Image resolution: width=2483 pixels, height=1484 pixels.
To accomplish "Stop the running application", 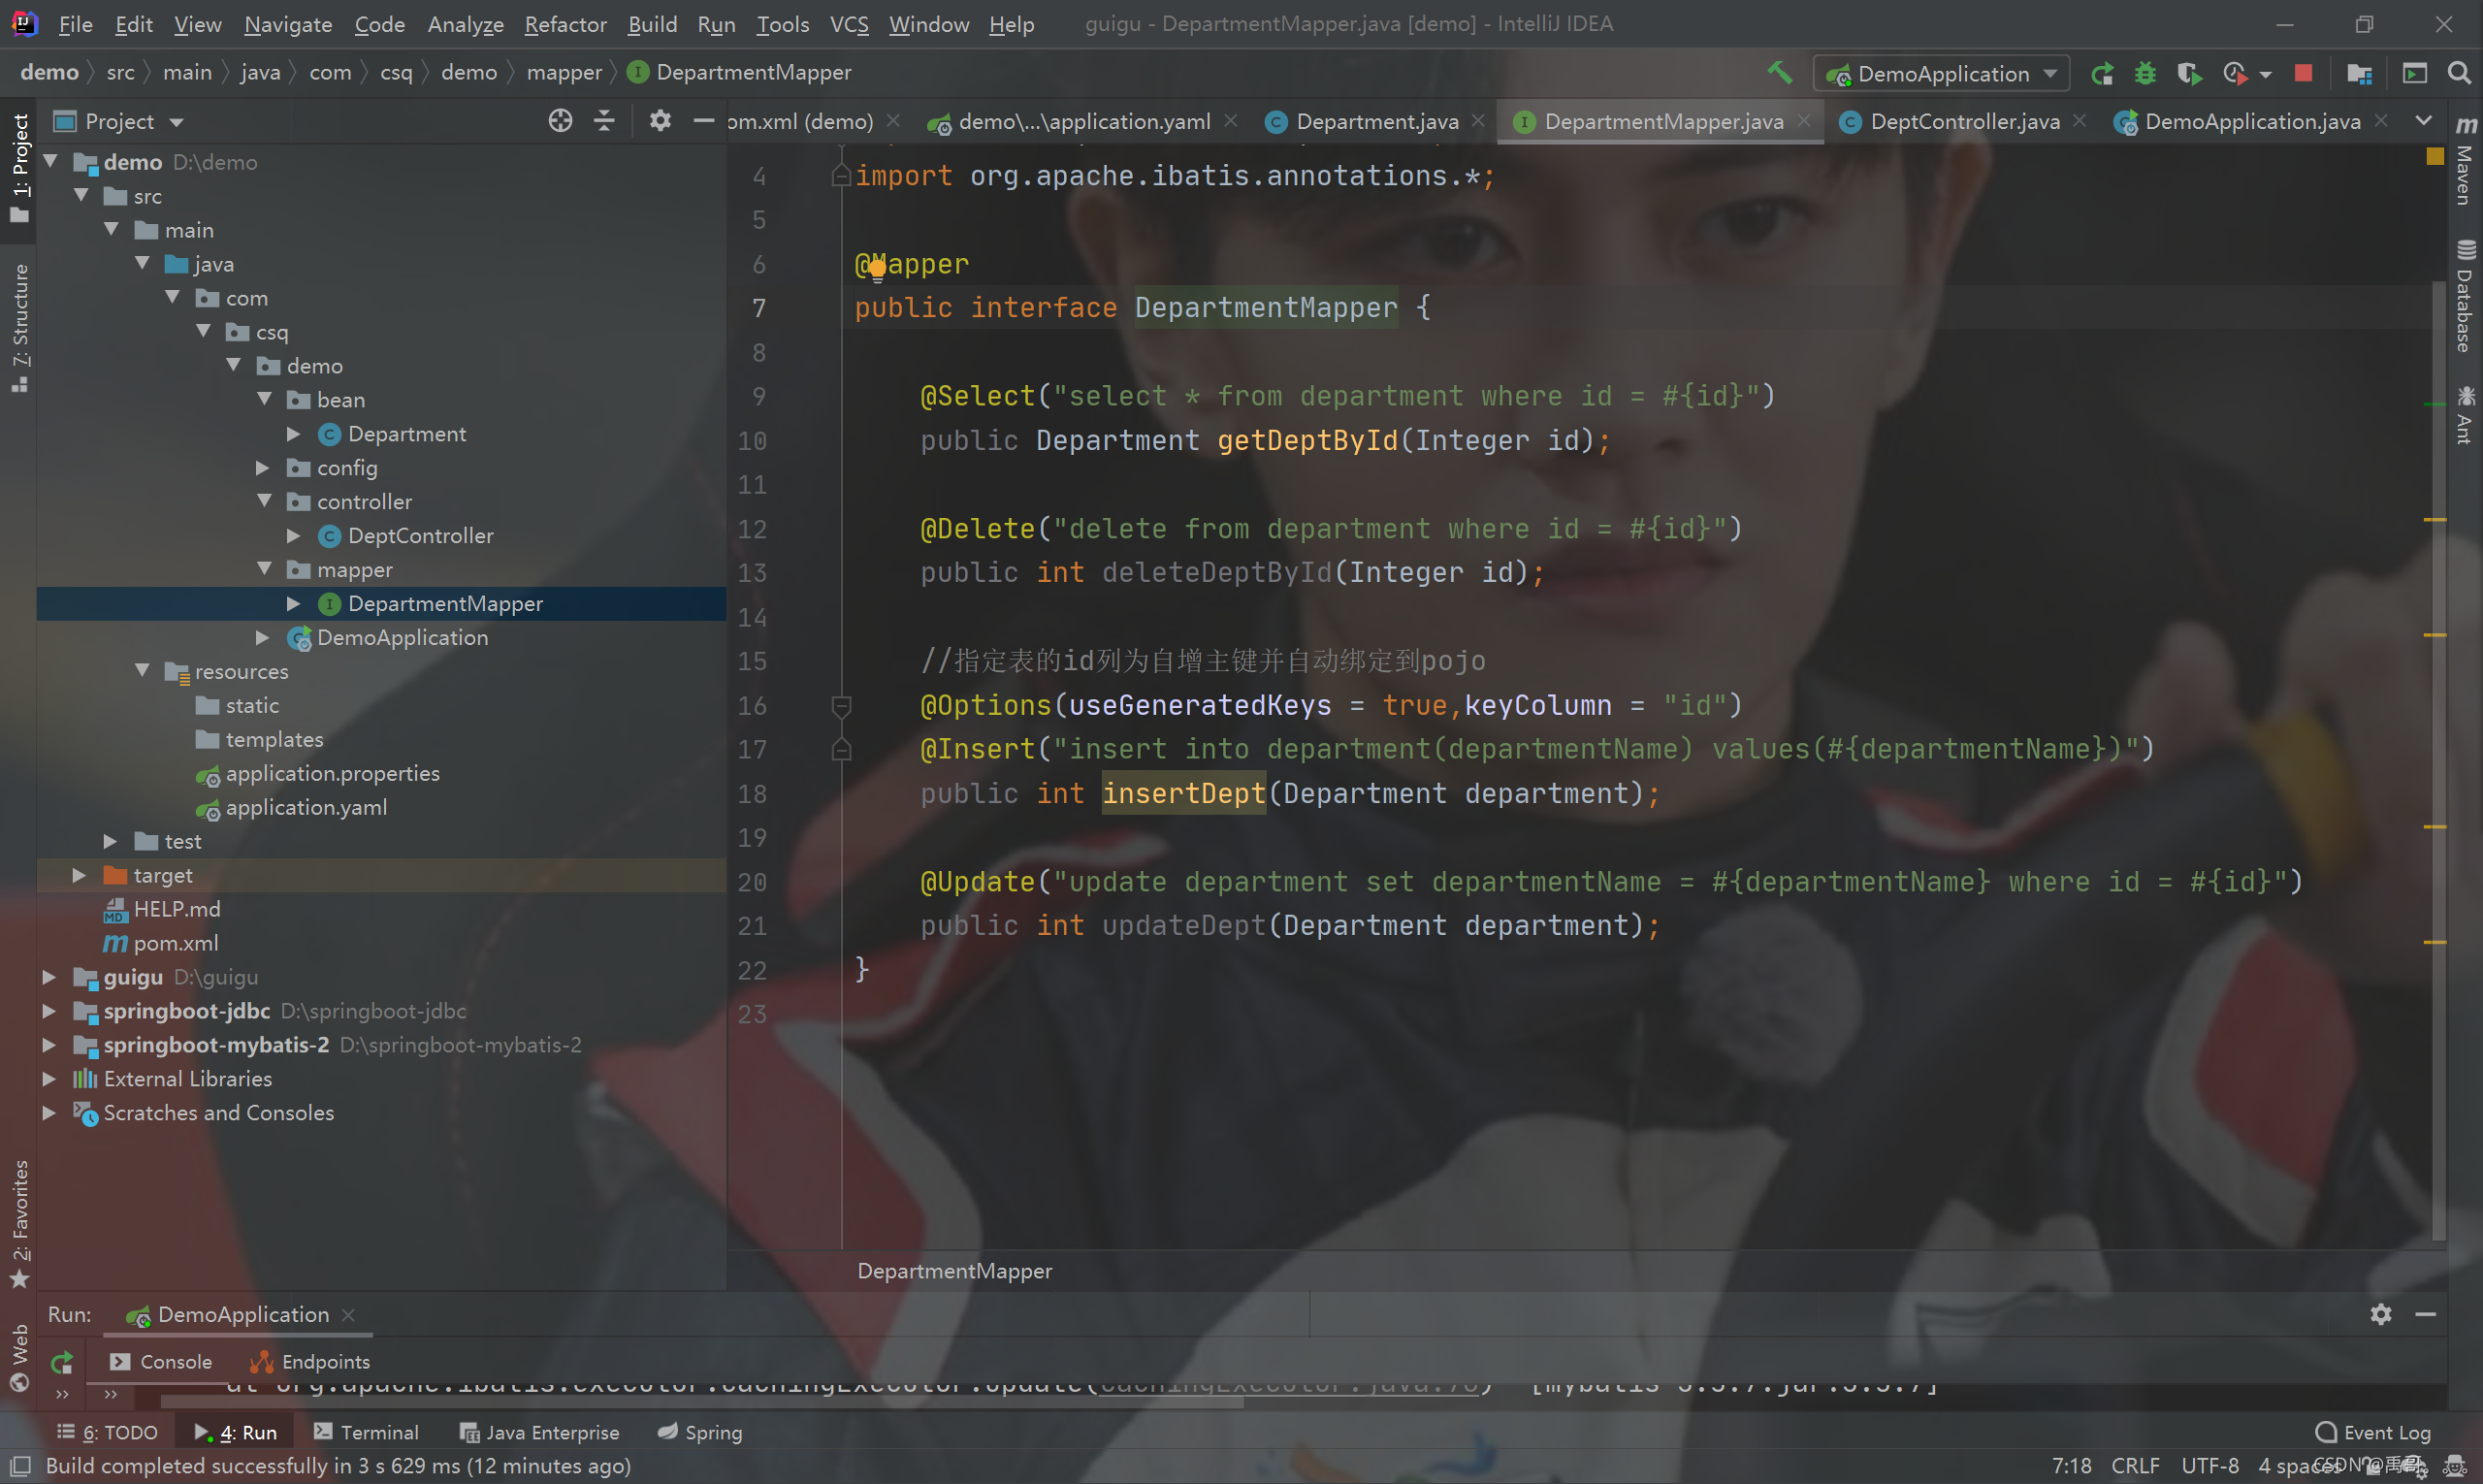I will pyautogui.click(x=2303, y=73).
